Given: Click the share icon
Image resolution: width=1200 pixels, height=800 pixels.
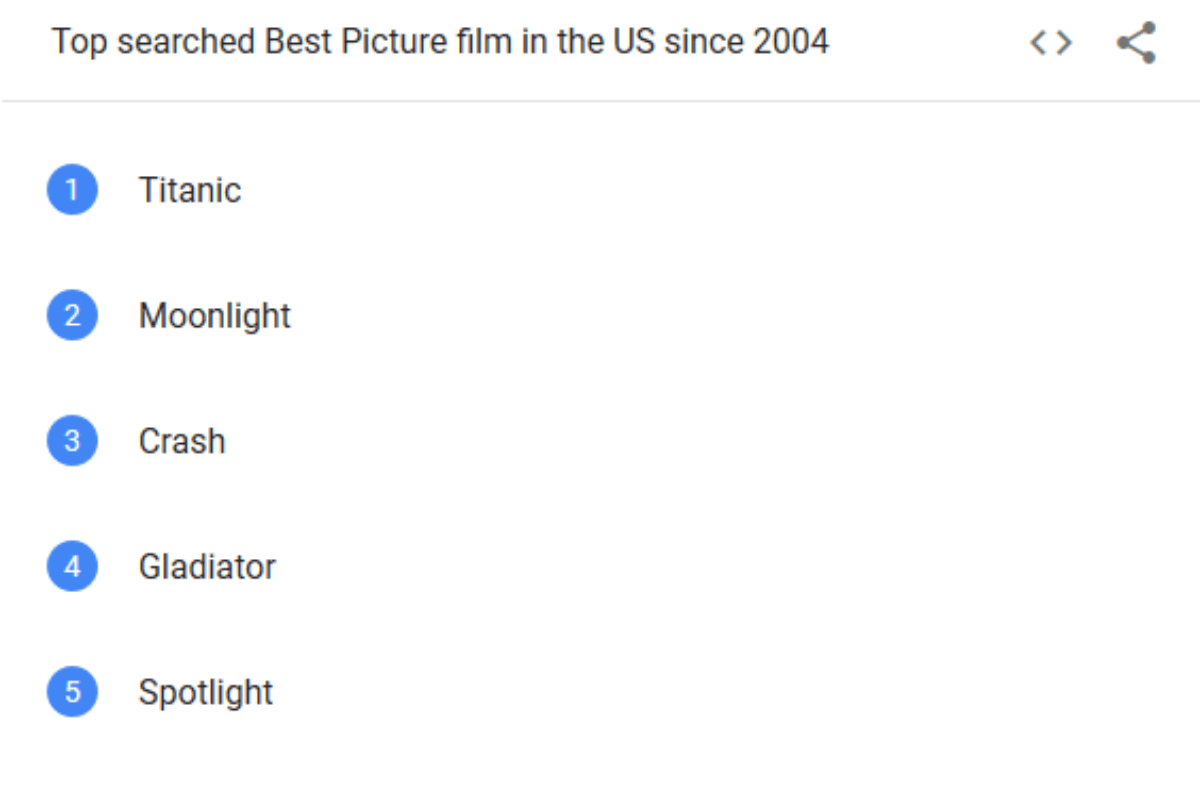Looking at the screenshot, I should pyautogui.click(x=1136, y=43).
